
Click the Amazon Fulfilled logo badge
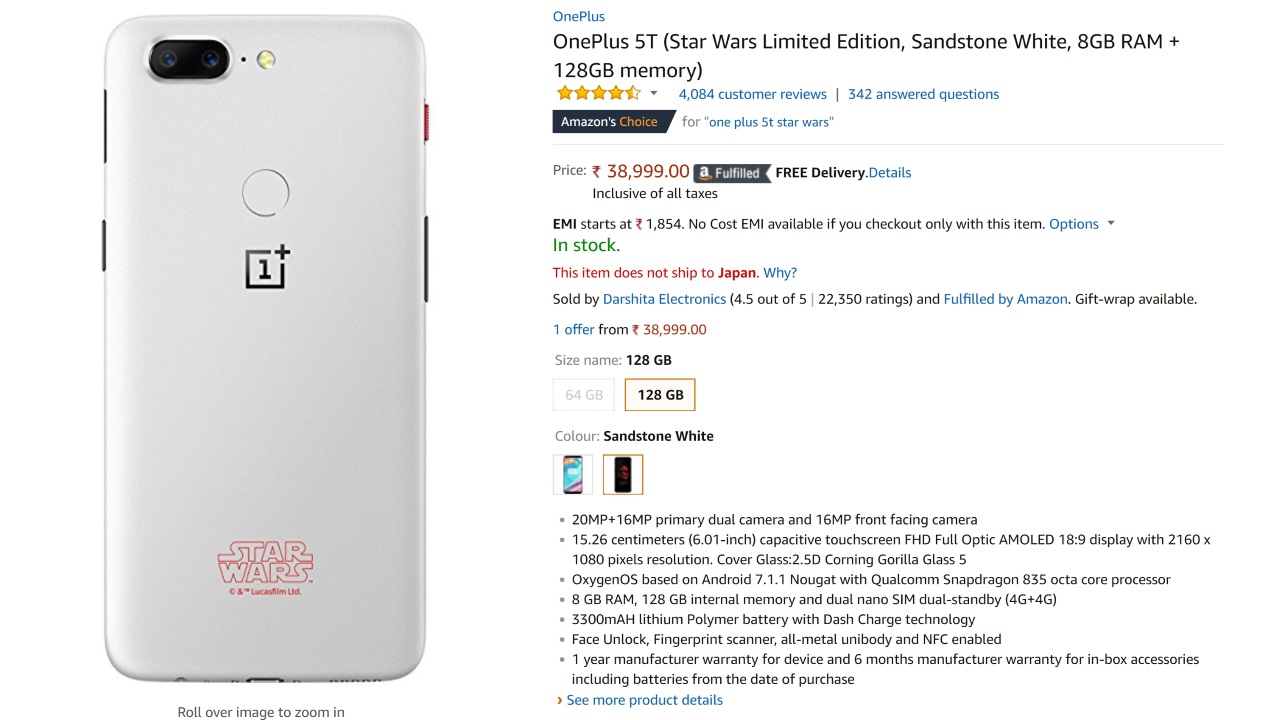733,173
